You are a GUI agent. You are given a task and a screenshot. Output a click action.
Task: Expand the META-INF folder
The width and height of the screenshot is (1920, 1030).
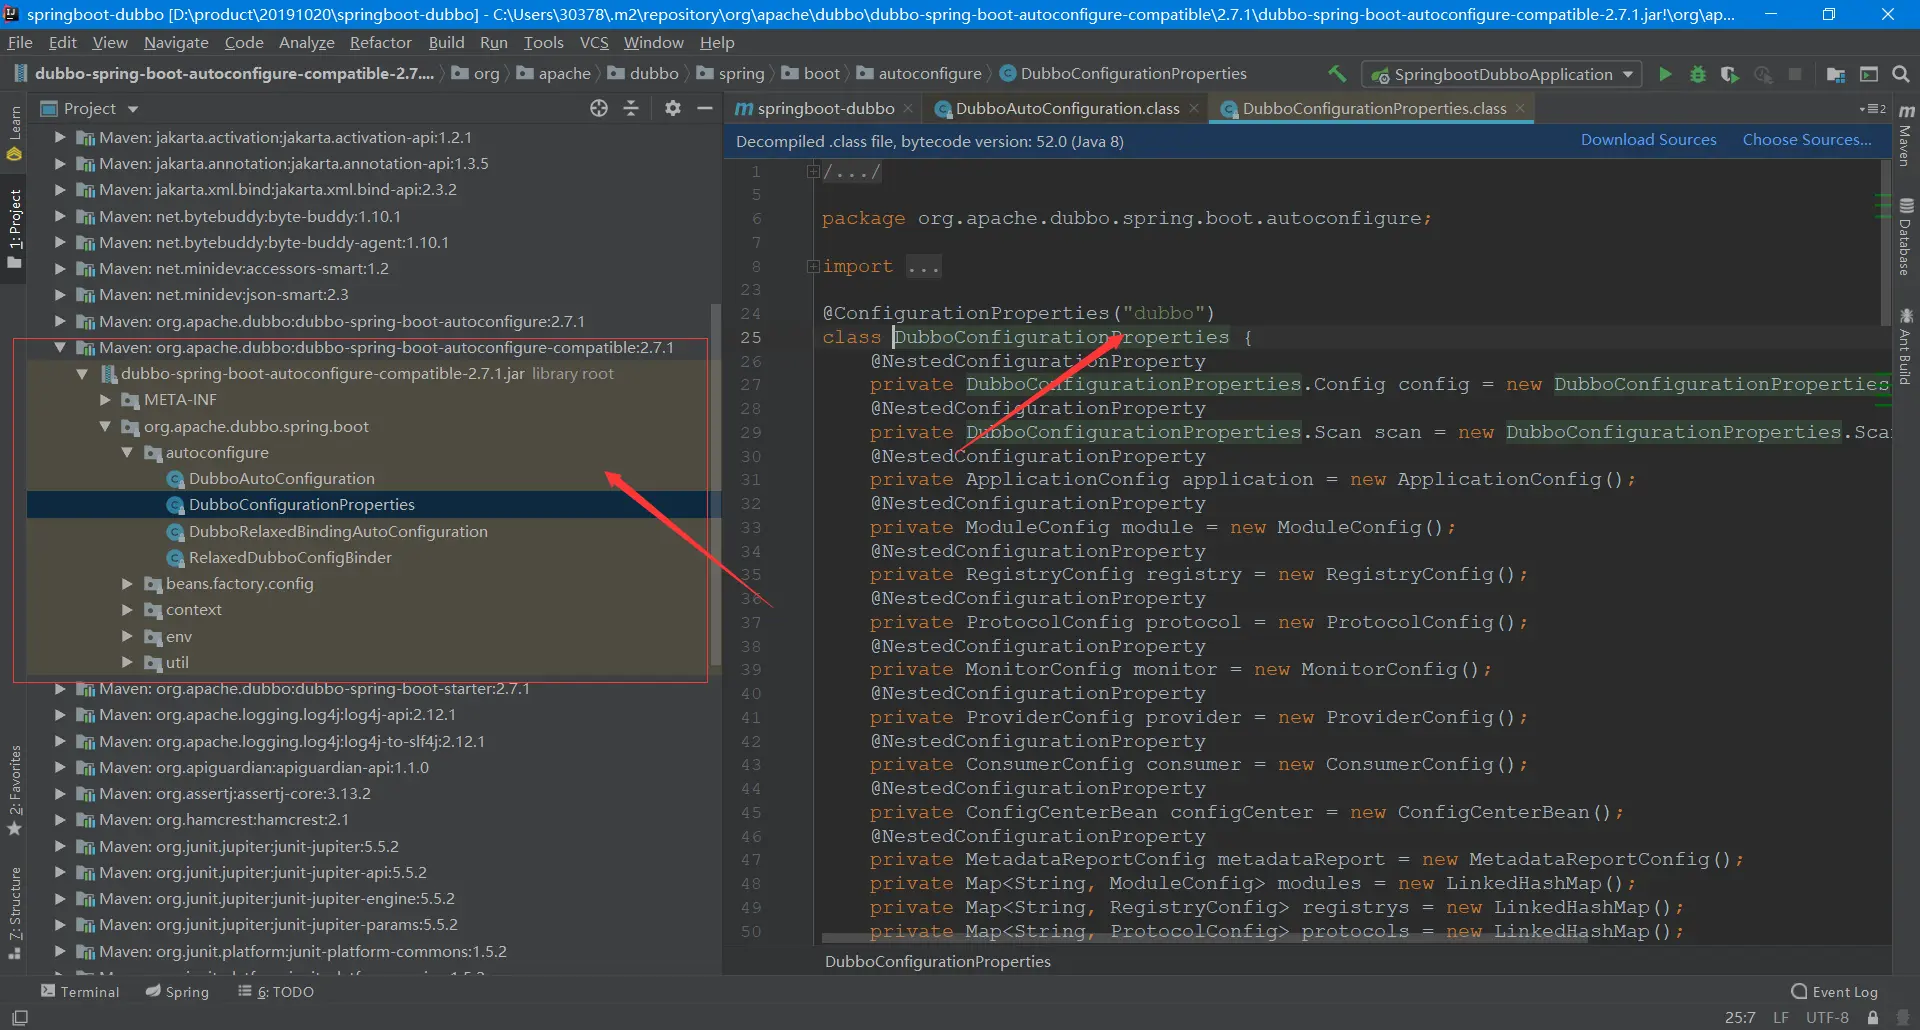[x=105, y=399]
